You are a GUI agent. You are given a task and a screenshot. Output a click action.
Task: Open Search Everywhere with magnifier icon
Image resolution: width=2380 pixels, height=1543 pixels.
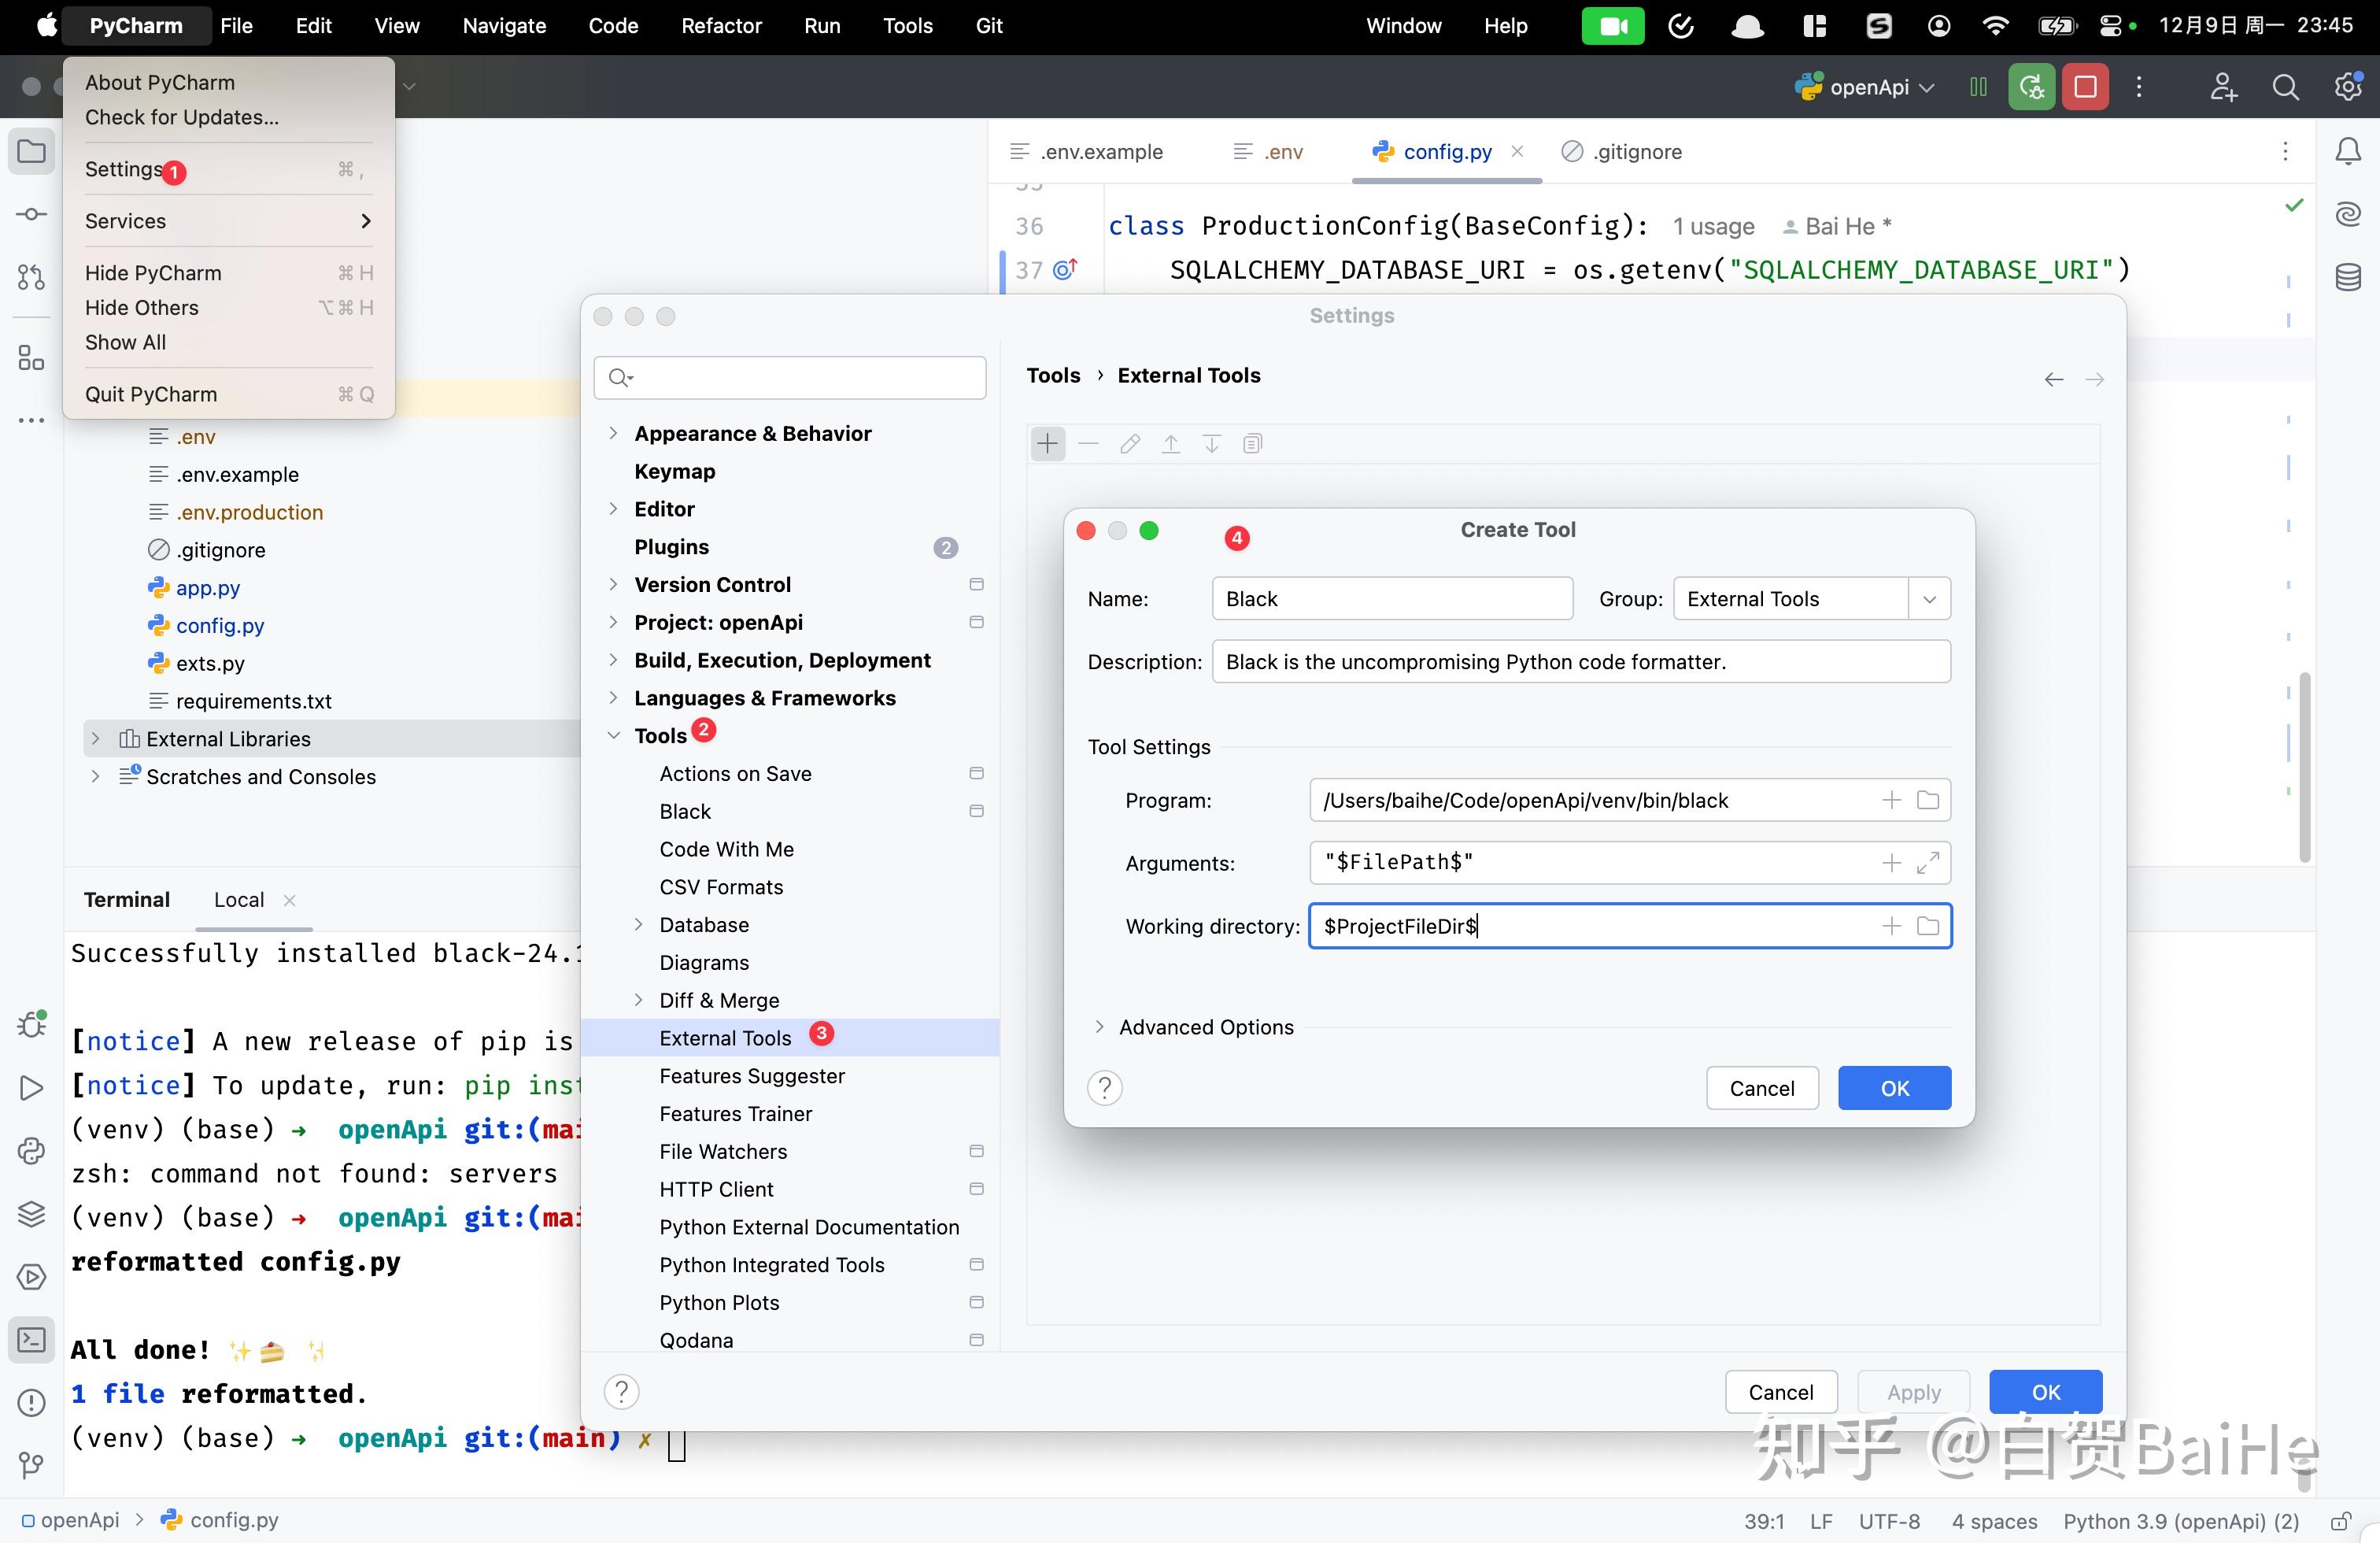2286,87
